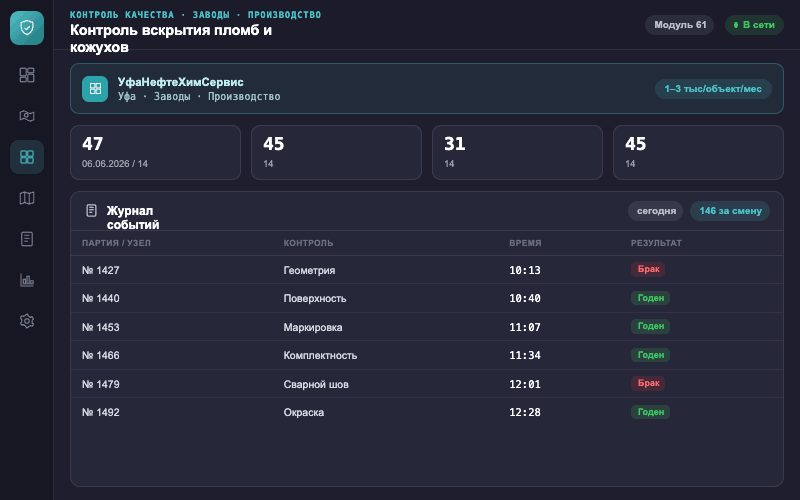Click the РЕЗУЛЬТАТ column header

click(x=656, y=243)
